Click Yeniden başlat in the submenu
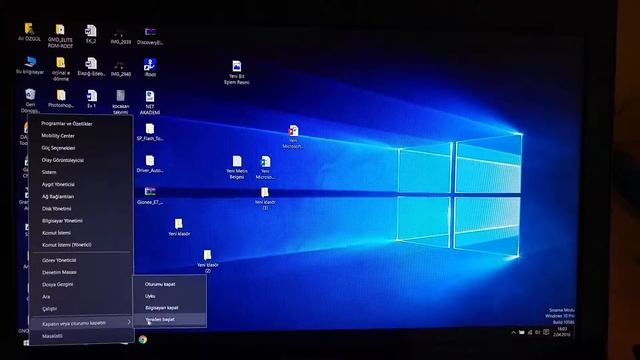Screen dimensions: 640x360 click(x=170, y=320)
